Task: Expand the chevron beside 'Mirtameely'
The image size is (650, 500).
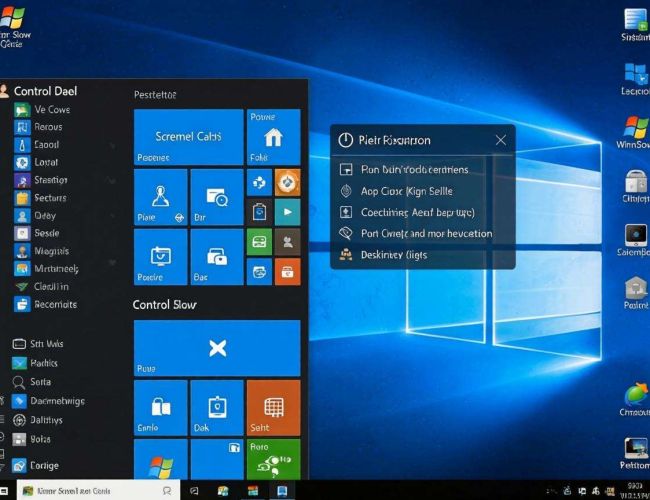Action: tap(112, 262)
